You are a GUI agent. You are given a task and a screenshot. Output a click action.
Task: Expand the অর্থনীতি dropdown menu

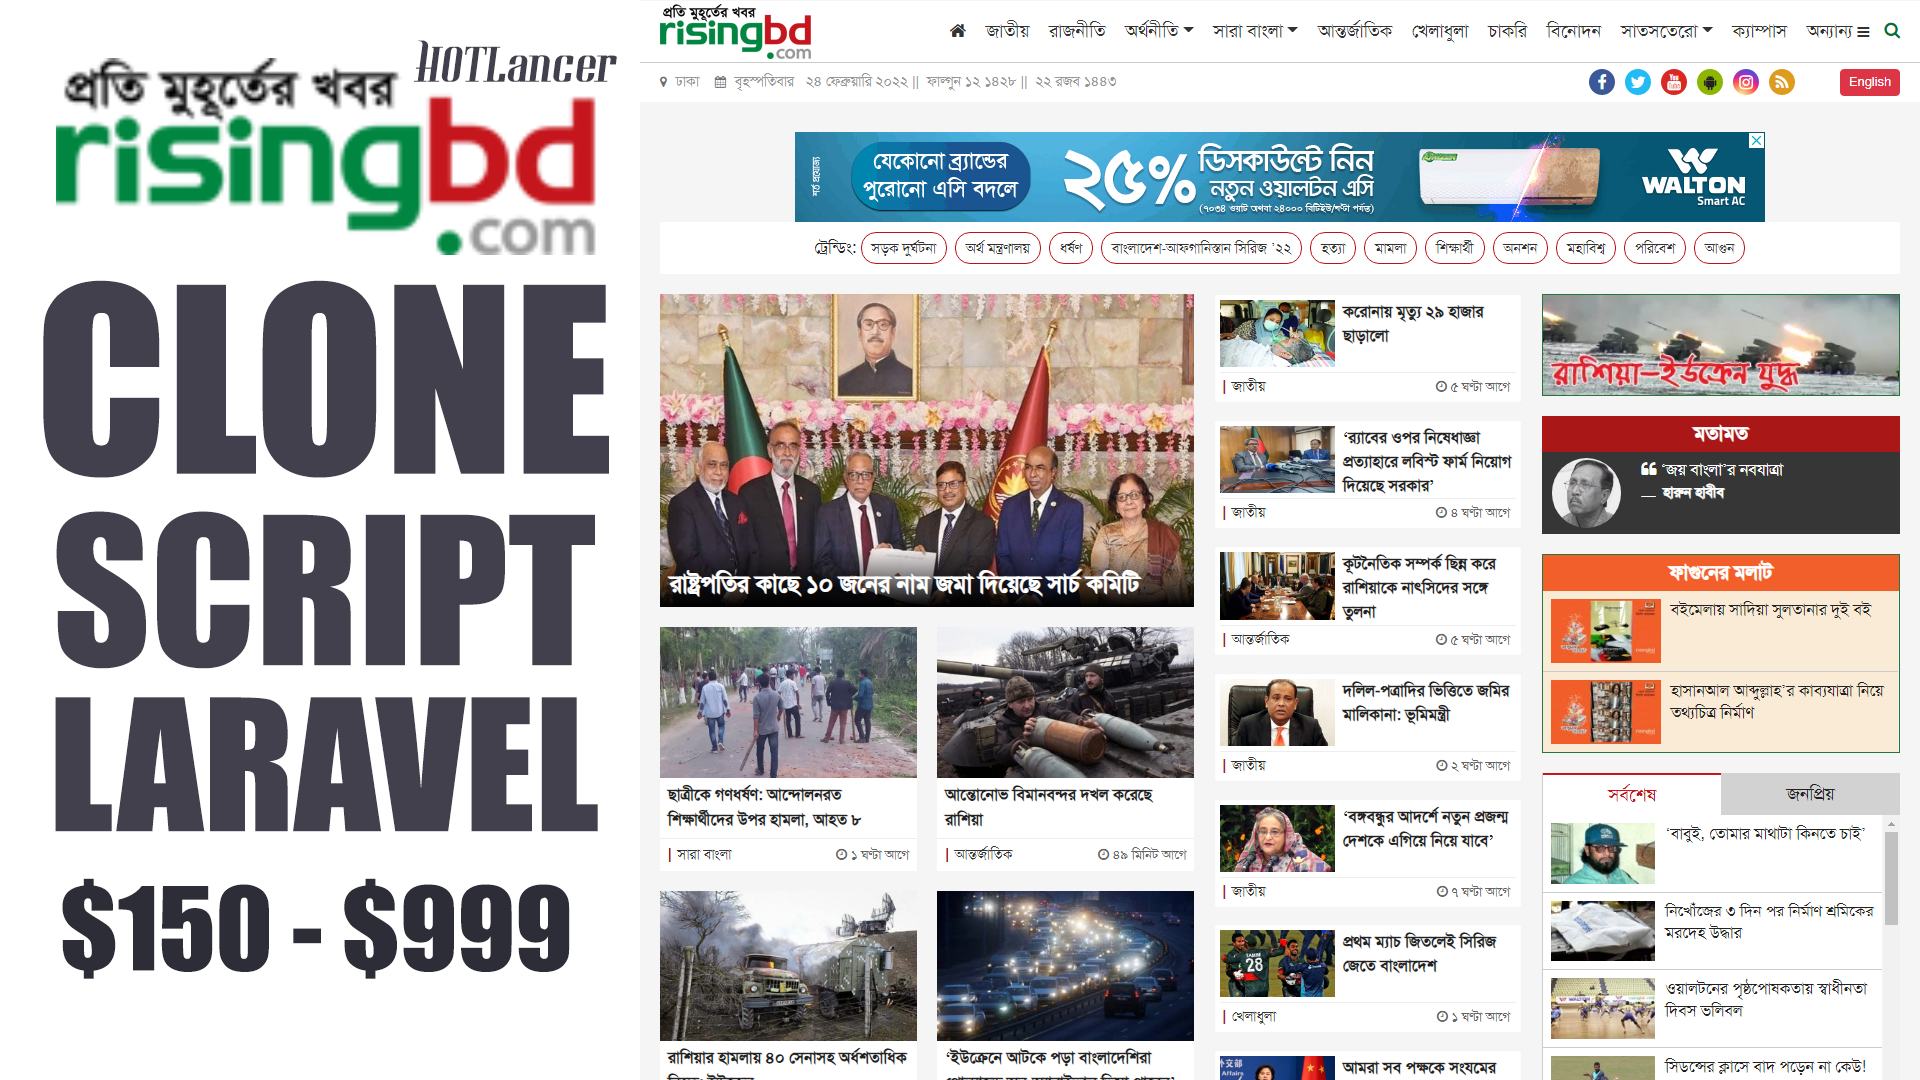pos(1159,31)
